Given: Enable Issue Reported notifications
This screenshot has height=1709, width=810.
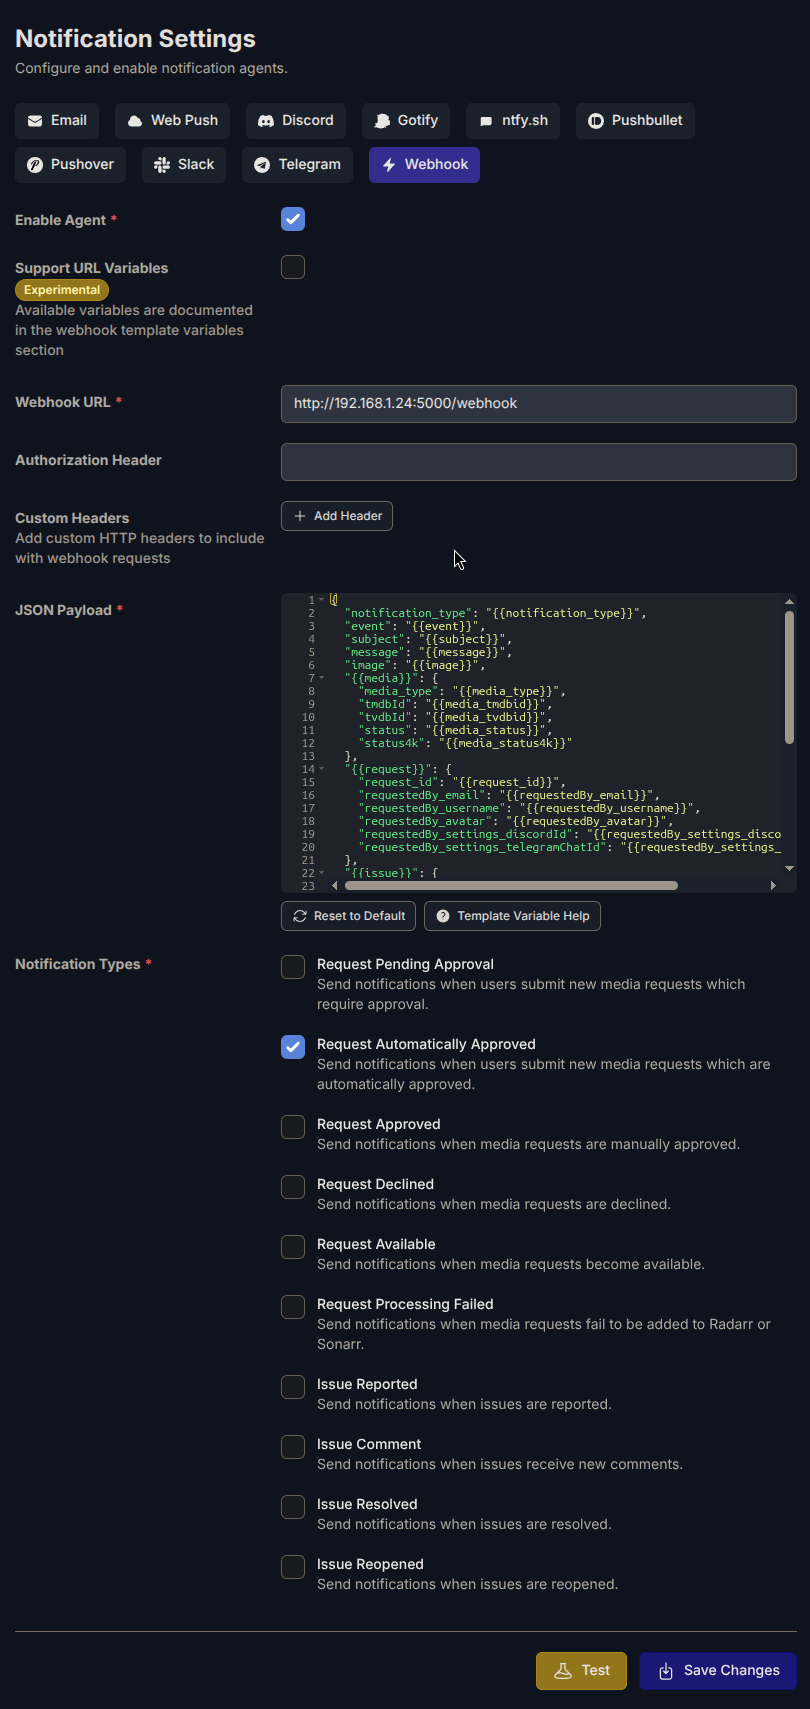Looking at the screenshot, I should (293, 1387).
